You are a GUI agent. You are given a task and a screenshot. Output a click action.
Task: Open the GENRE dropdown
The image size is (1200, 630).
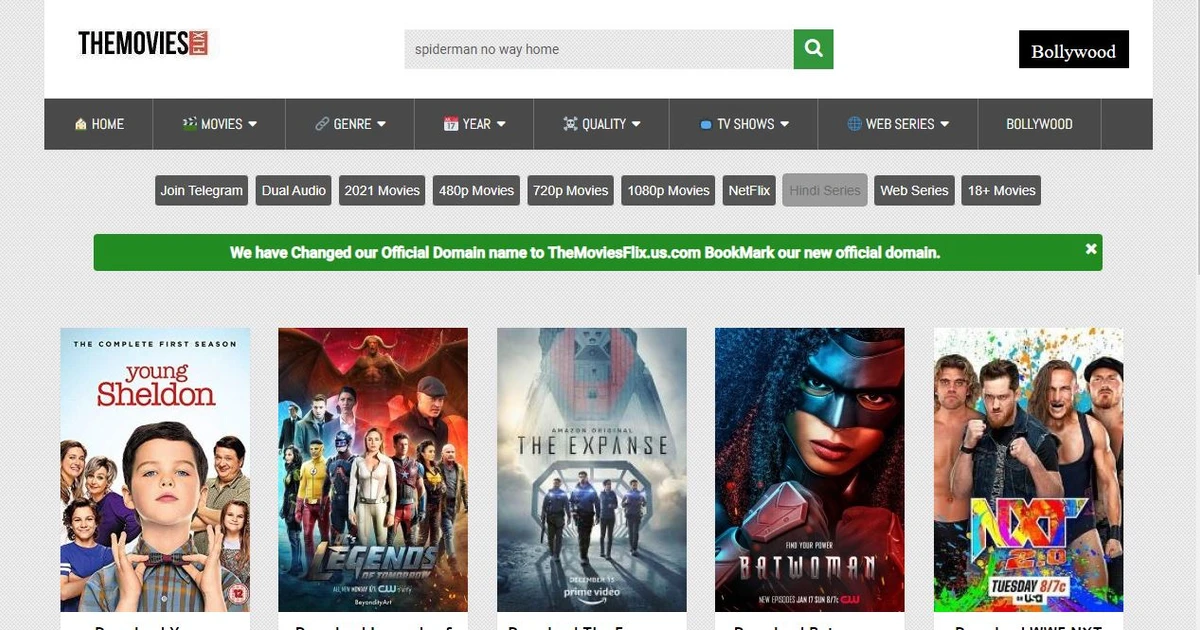point(348,124)
